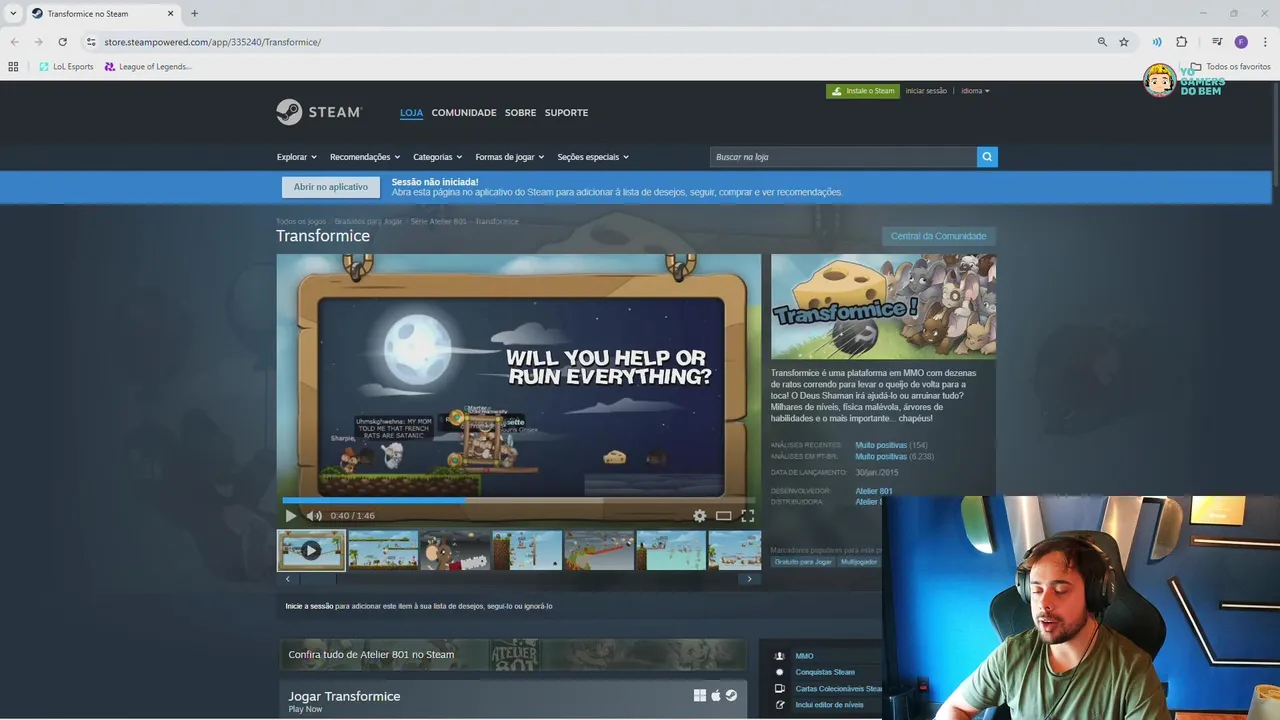1280x720 pixels.
Task: Bookmark this page with the star
Action: 1124,42
